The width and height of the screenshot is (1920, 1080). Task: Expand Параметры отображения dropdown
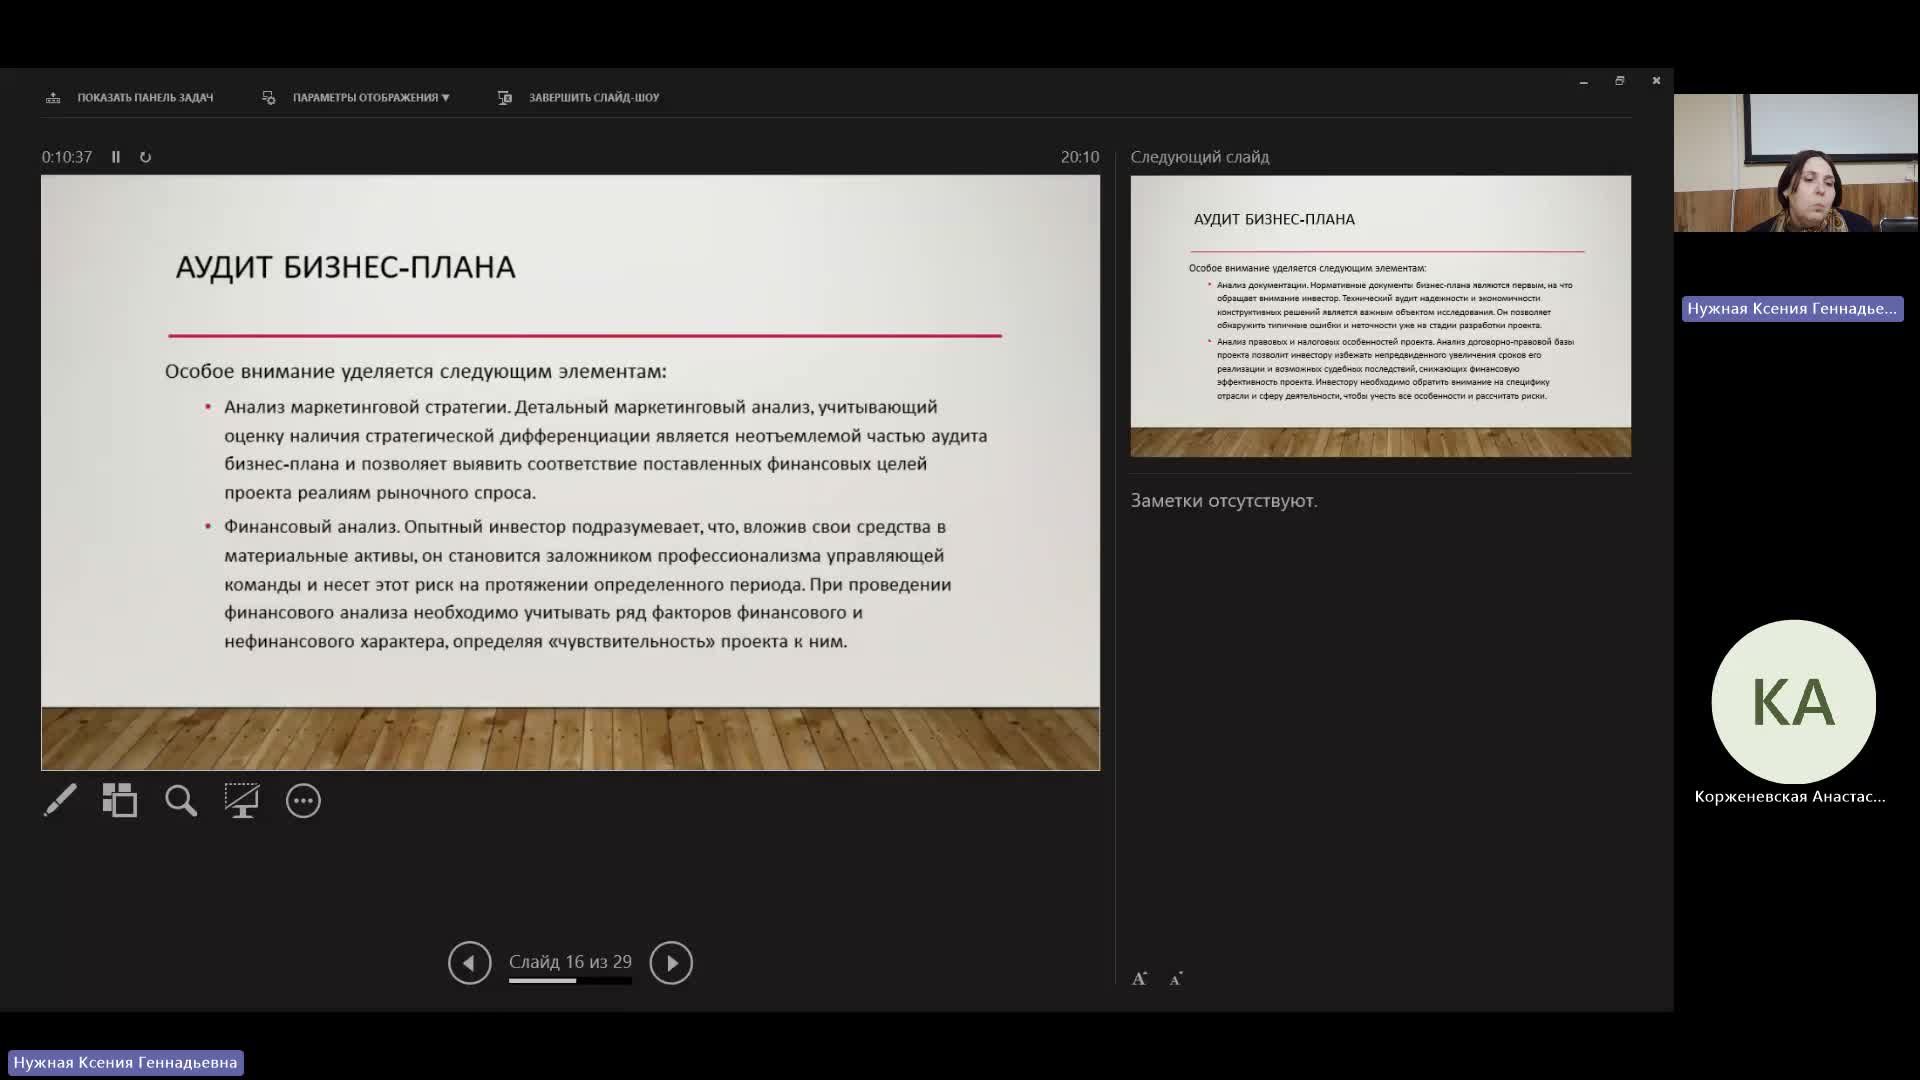pyautogui.click(x=371, y=97)
